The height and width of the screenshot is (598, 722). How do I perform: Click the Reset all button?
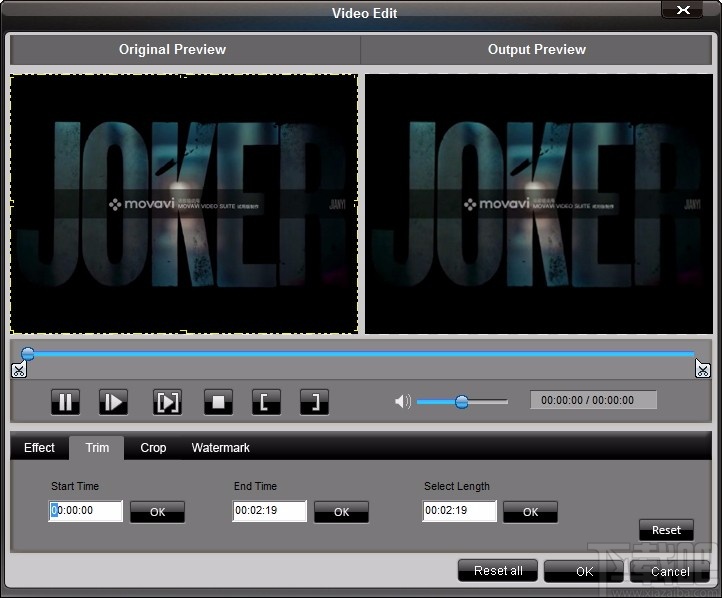pyautogui.click(x=498, y=571)
